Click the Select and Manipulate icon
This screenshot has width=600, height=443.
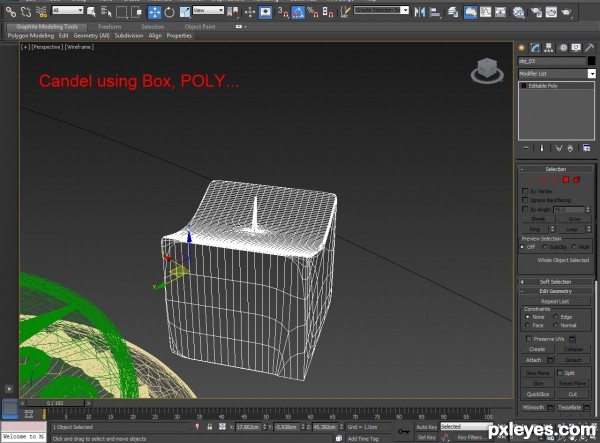coord(250,12)
